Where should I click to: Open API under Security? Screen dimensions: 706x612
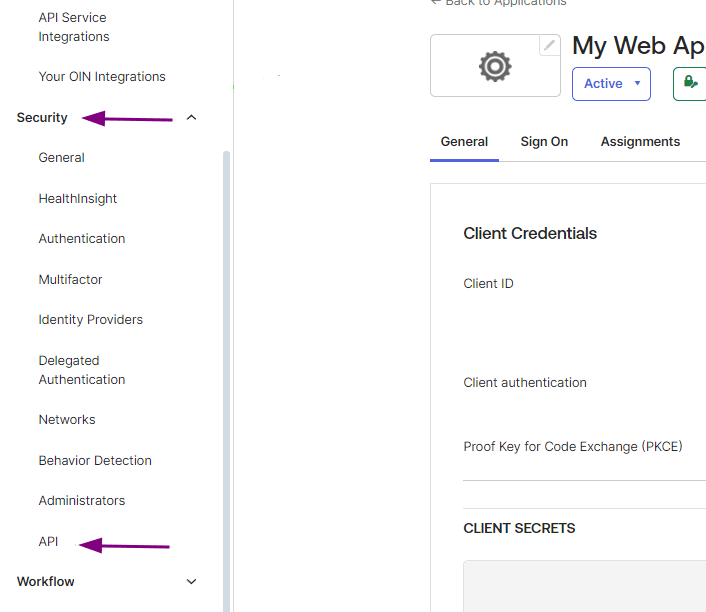48,542
